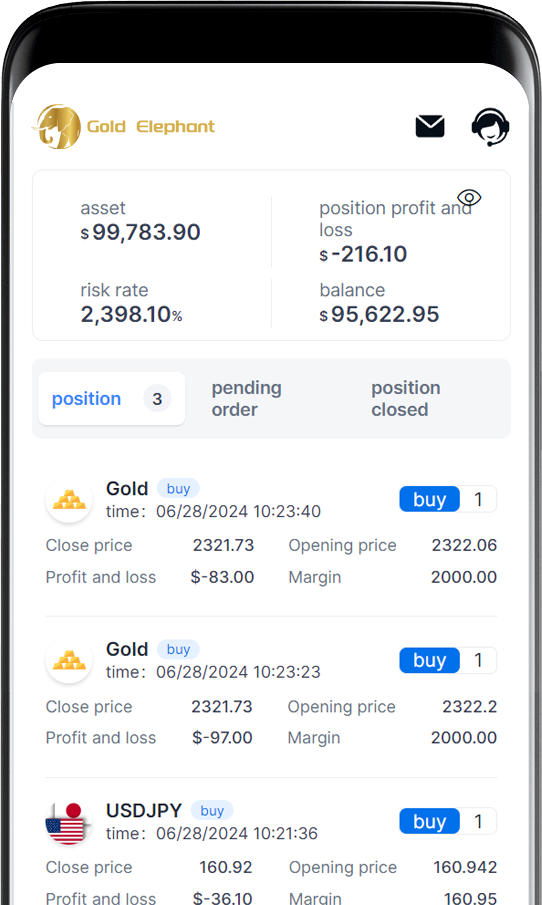Select the position tab
Viewport: 542px width, 905px height.
point(111,399)
